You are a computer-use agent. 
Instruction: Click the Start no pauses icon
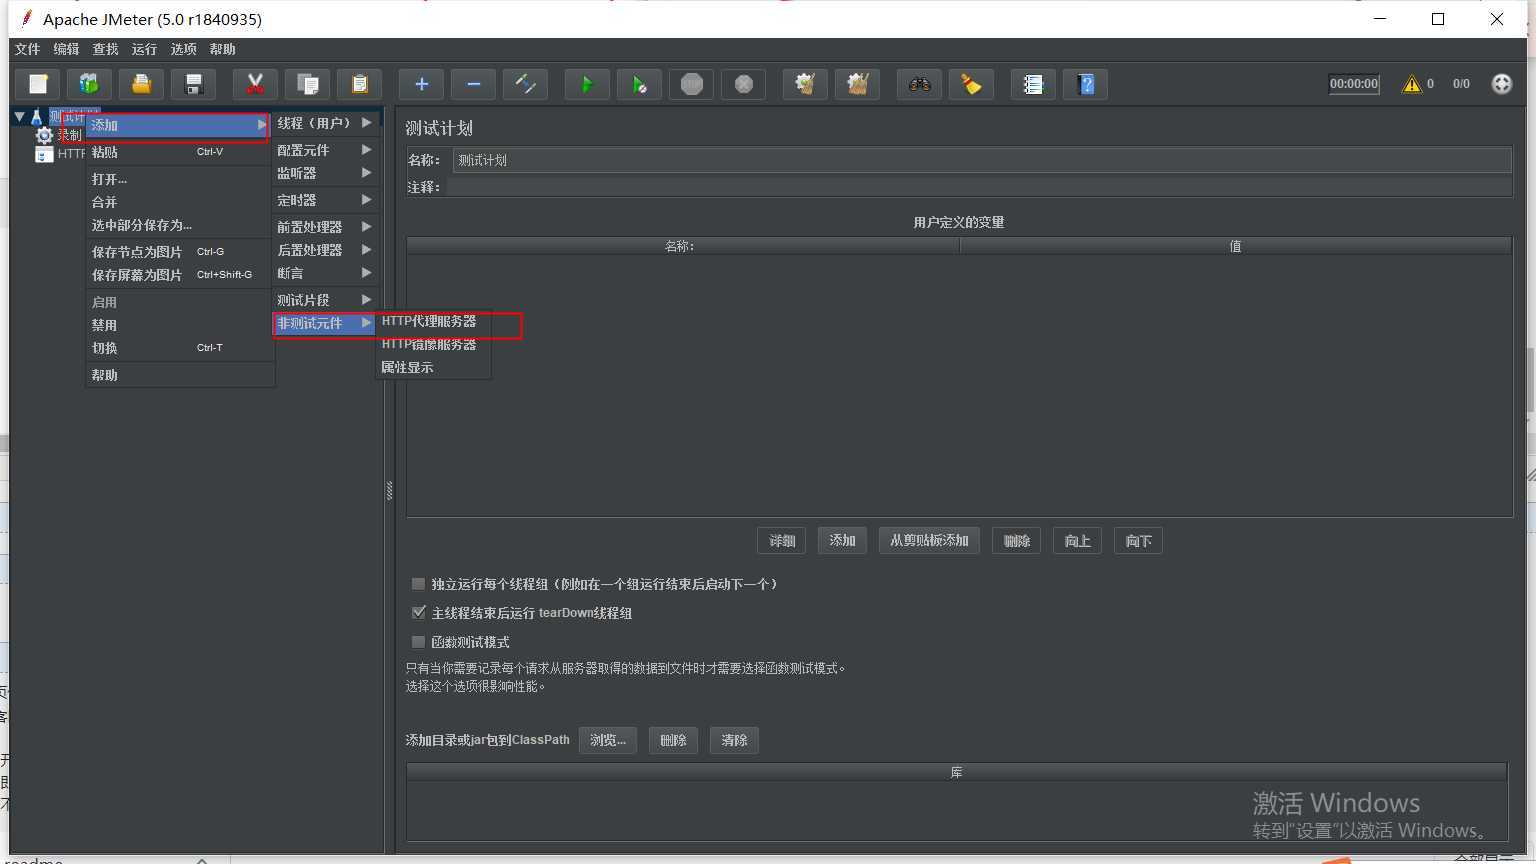point(639,85)
